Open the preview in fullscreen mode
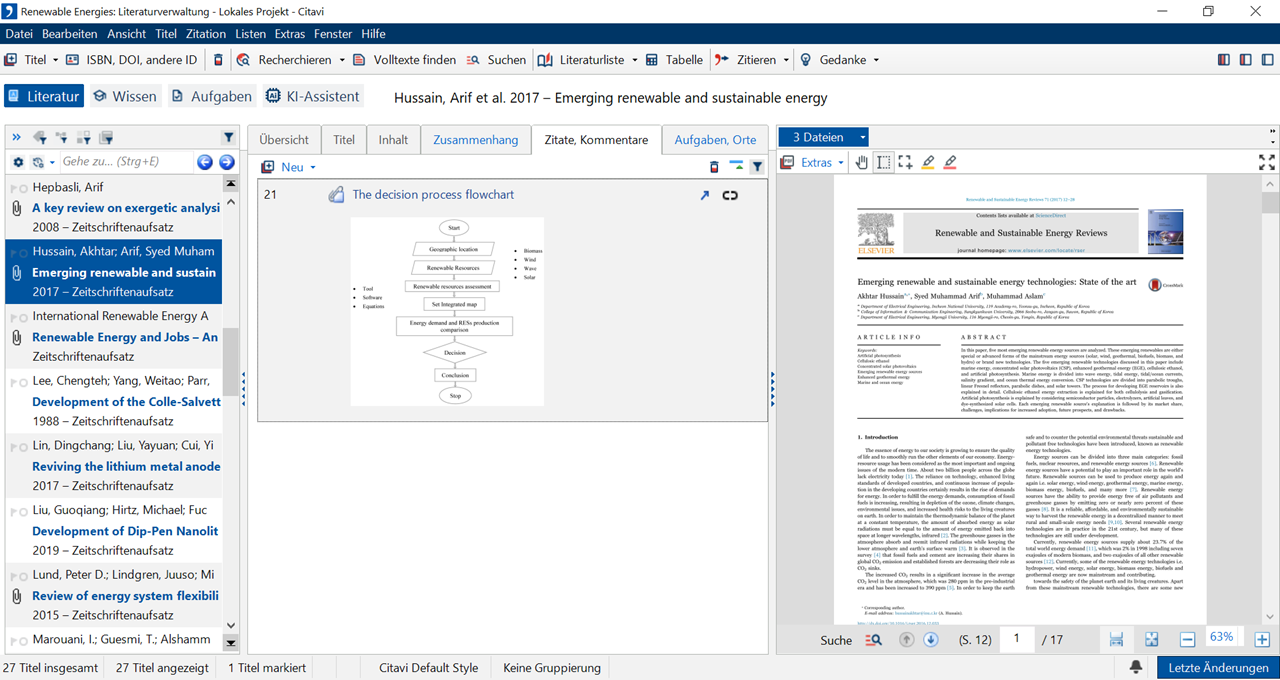1280x680 pixels. pyautogui.click(x=1266, y=162)
